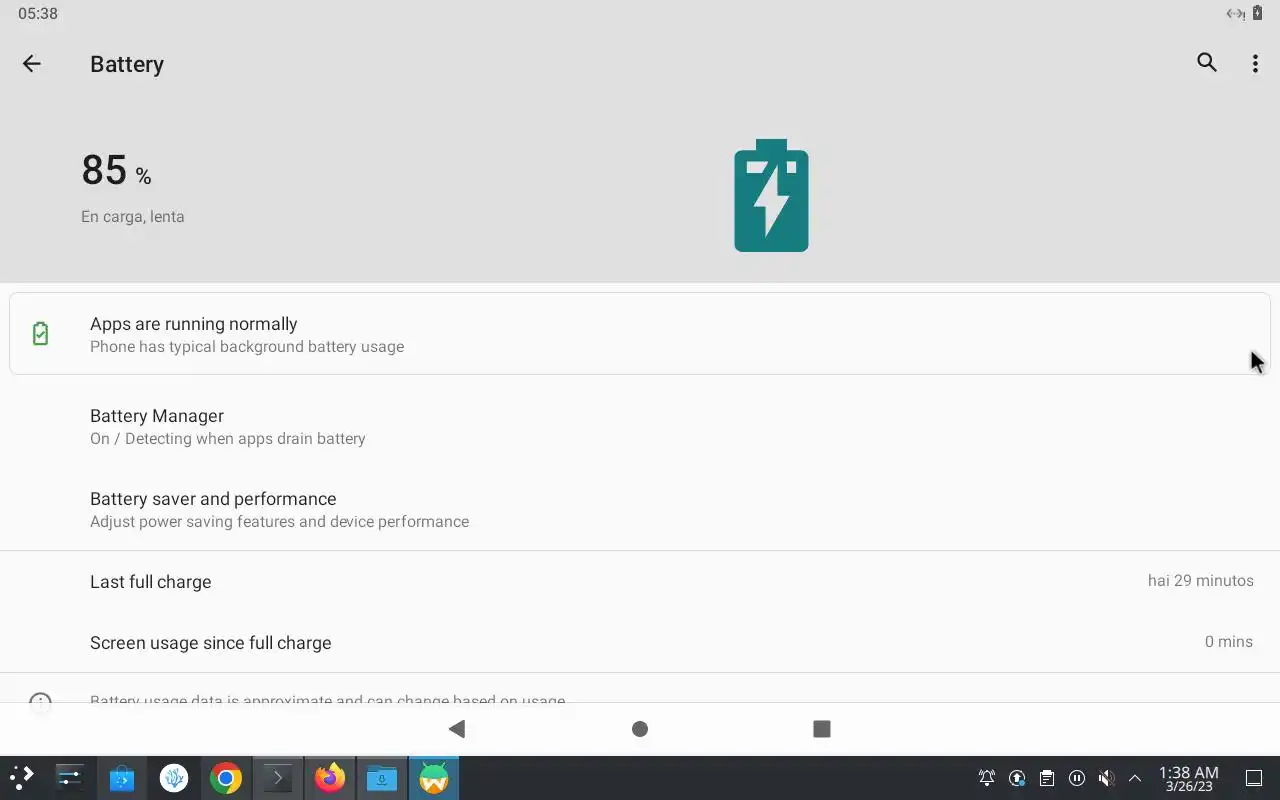The width and height of the screenshot is (1280, 800).
Task: Click the media pause tray icon
Action: (x=1076, y=778)
